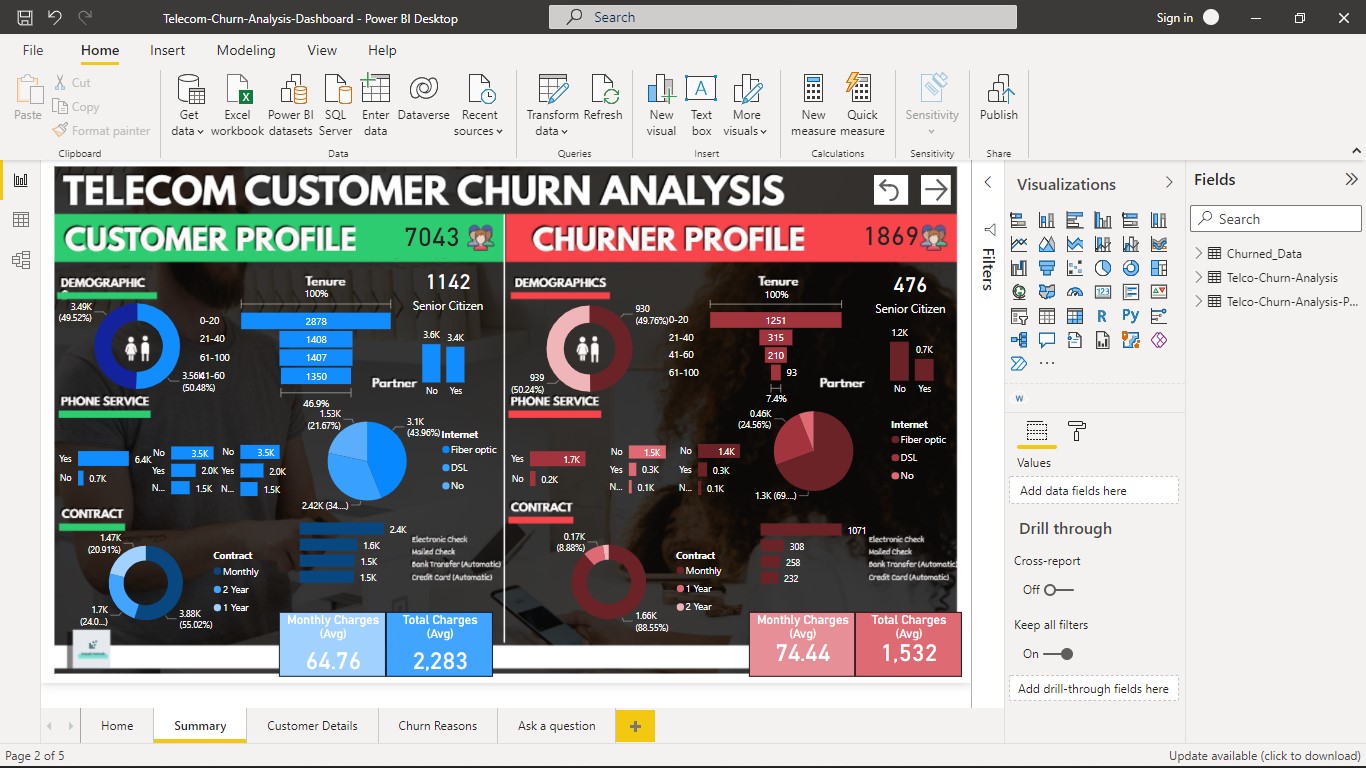This screenshot has width=1366, height=768.
Task: Expand the Telco-Churn-Analysis-P... table
Action: (x=1199, y=301)
